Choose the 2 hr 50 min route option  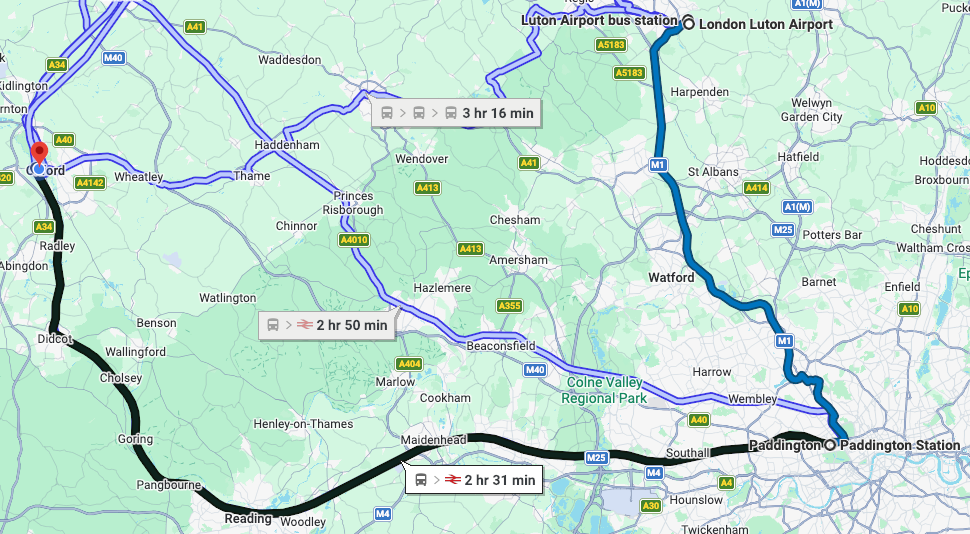point(327,325)
